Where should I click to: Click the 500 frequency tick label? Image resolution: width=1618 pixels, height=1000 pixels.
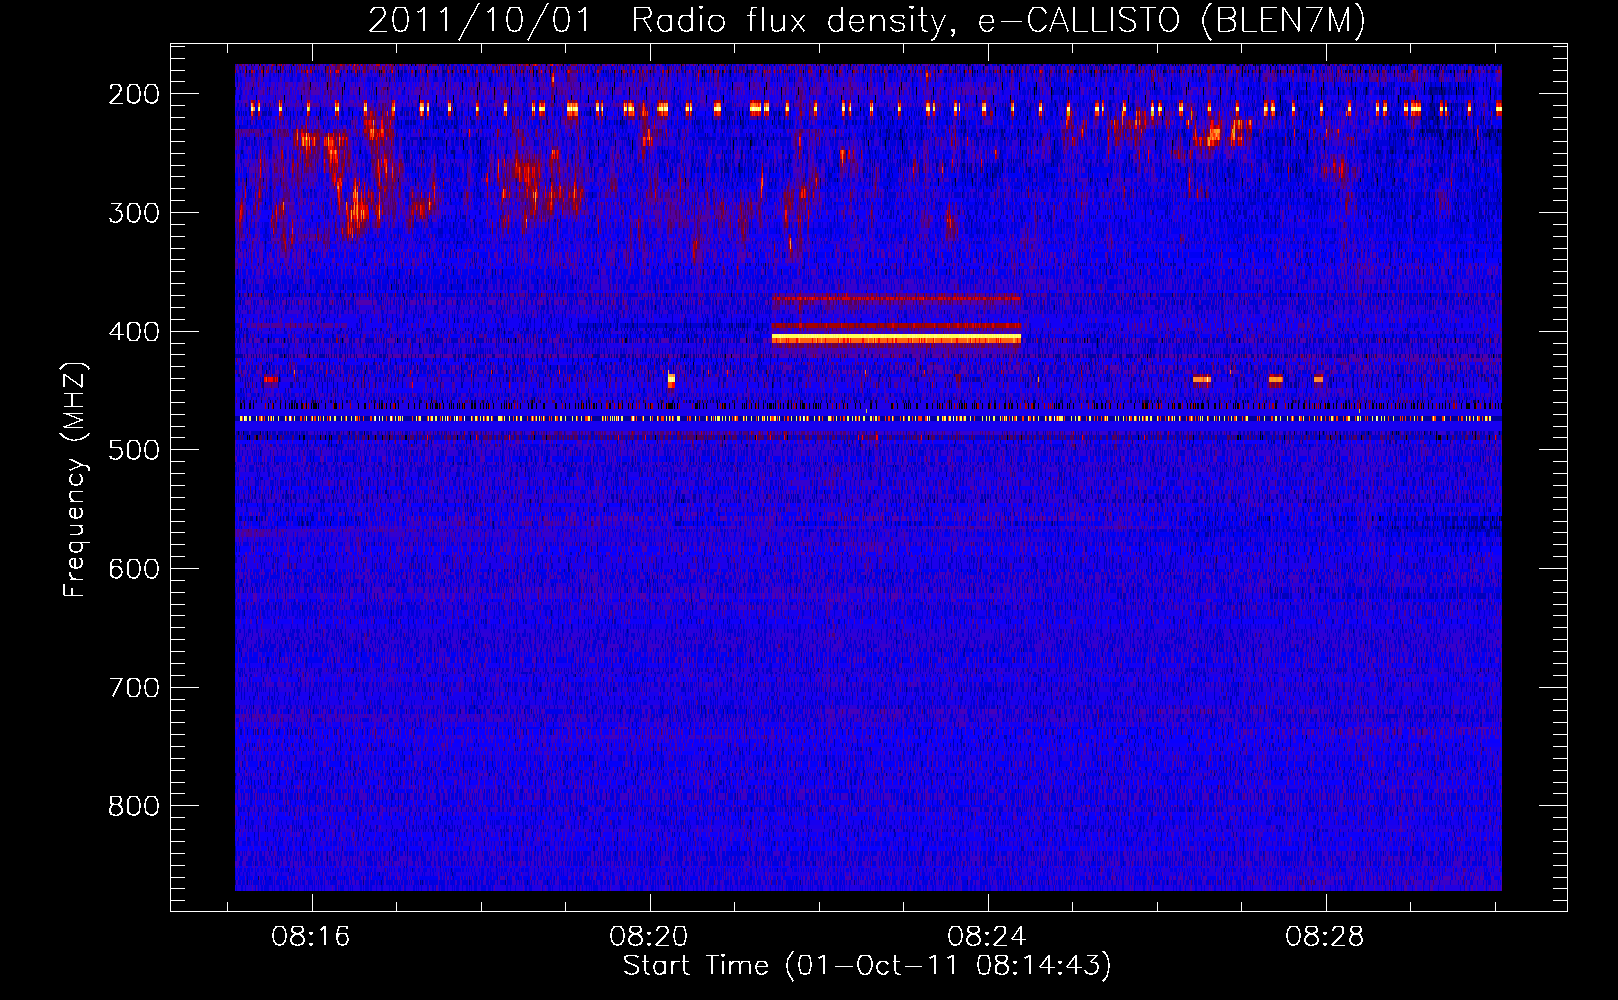coord(134,450)
